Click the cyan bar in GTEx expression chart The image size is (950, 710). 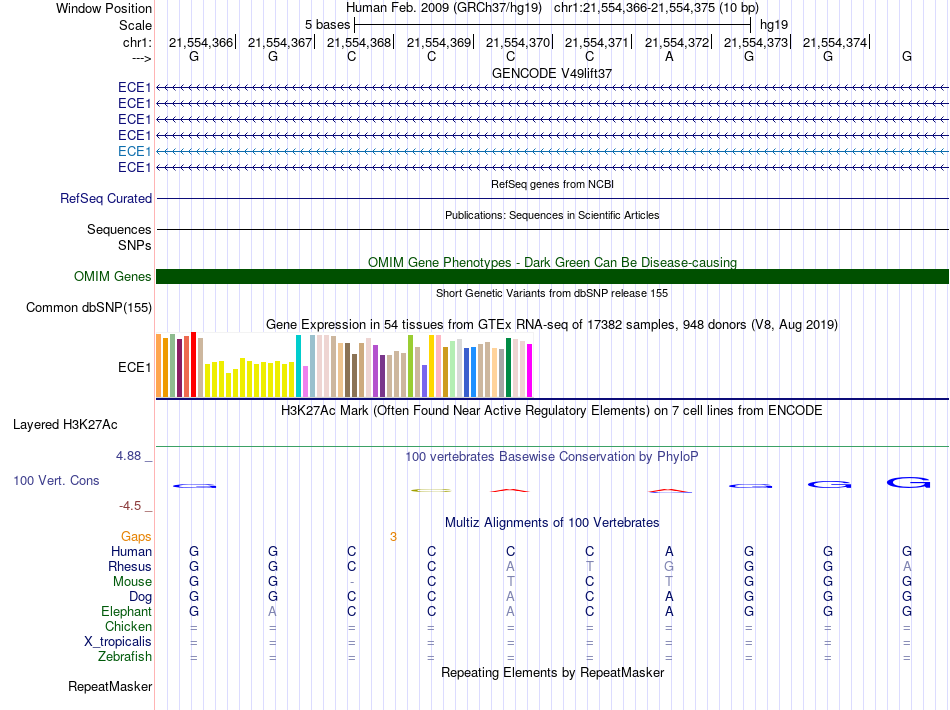point(299,366)
